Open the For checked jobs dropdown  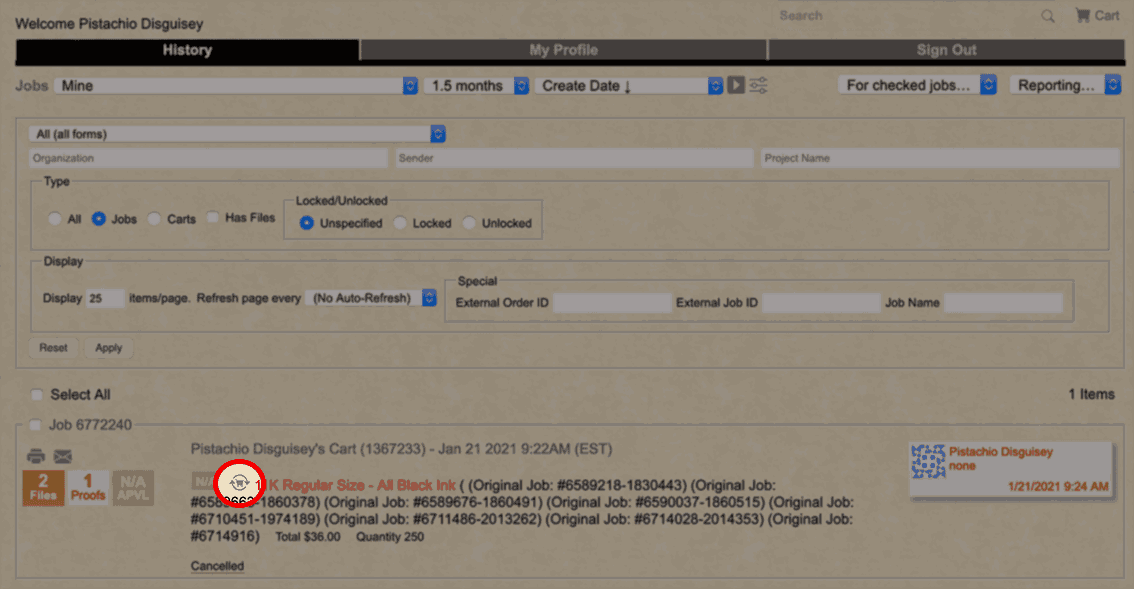(x=917, y=85)
